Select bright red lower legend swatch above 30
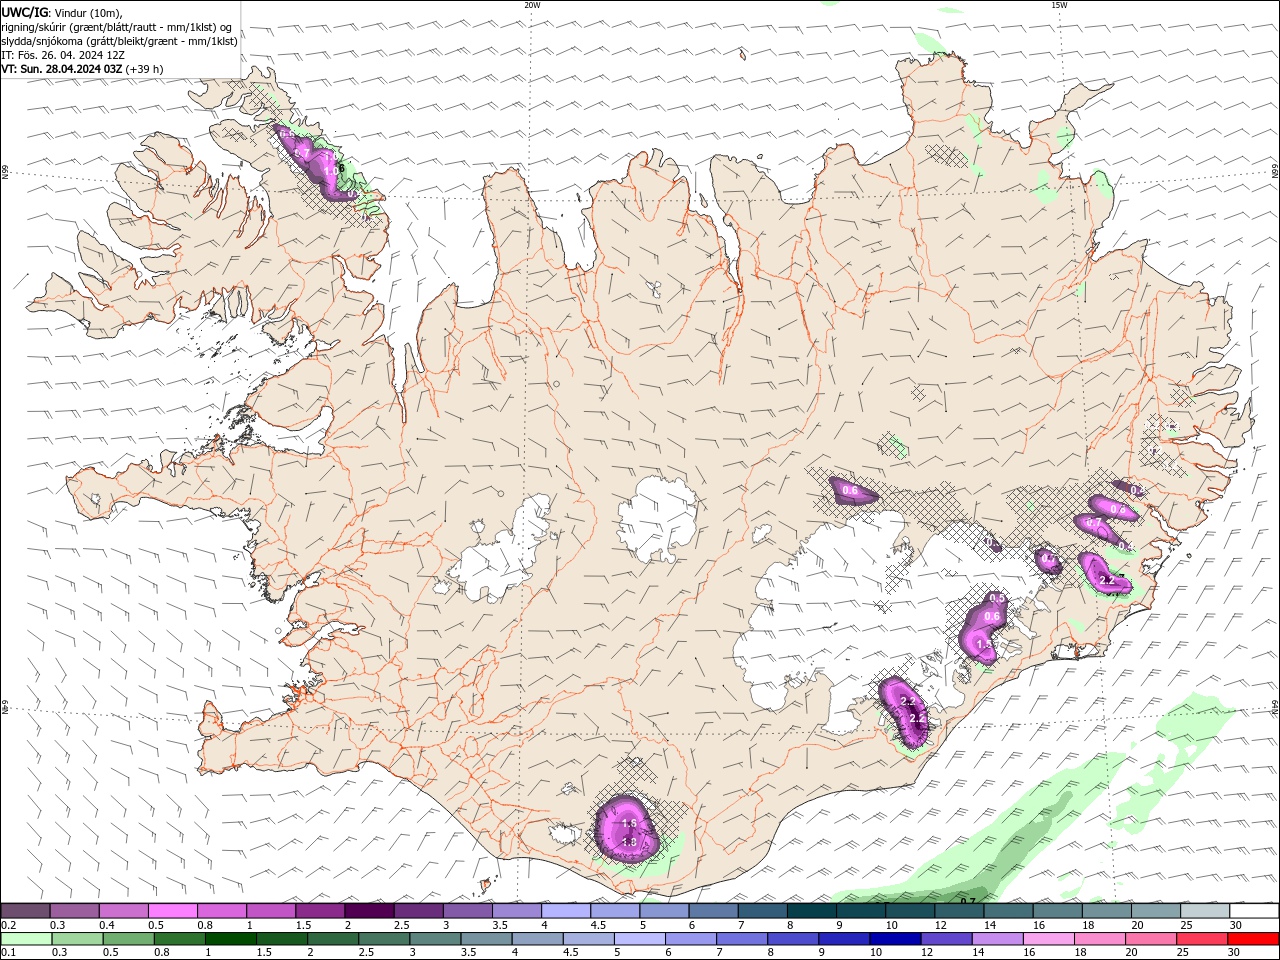The height and width of the screenshot is (960, 1280). (1253, 939)
